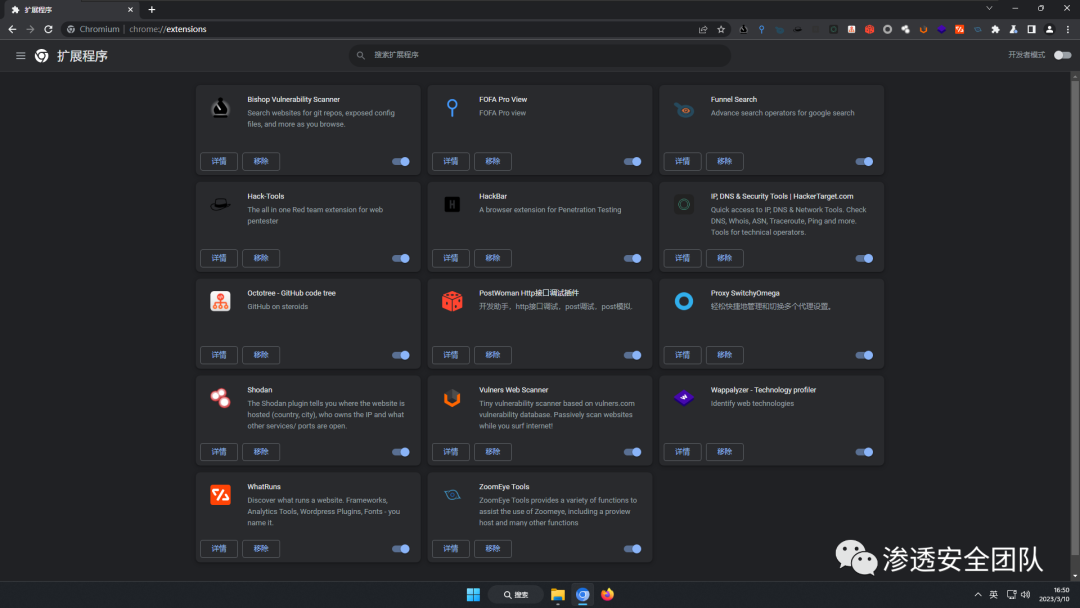Click the FOFA Pro View toolbar icon
Image resolution: width=1080 pixels, height=608 pixels.
click(x=761, y=30)
